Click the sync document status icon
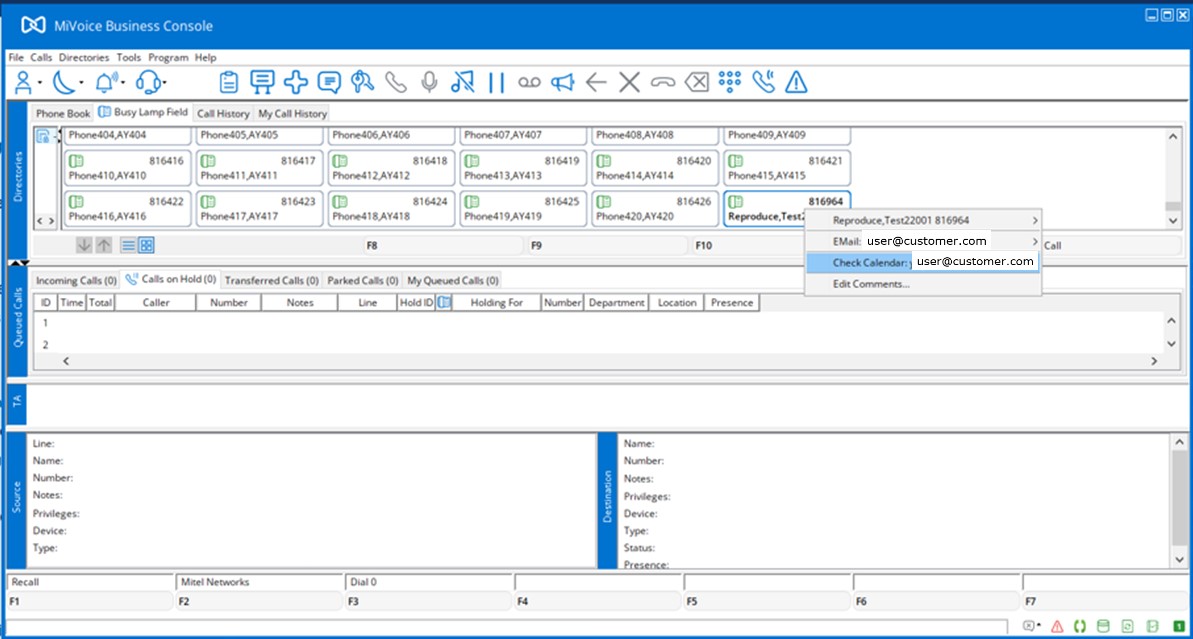 [x=1128, y=626]
